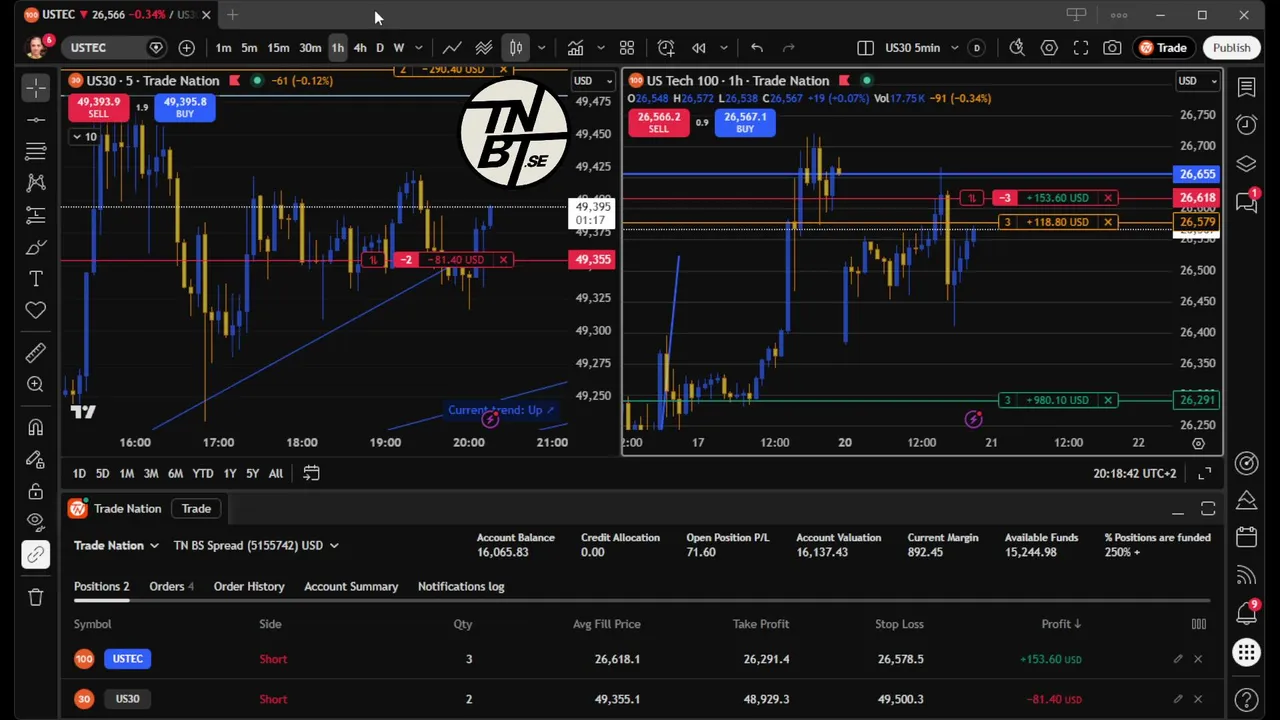Viewport: 1280px width, 720px height.
Task: Expand the replay options dropdown arrow
Action: (724, 48)
